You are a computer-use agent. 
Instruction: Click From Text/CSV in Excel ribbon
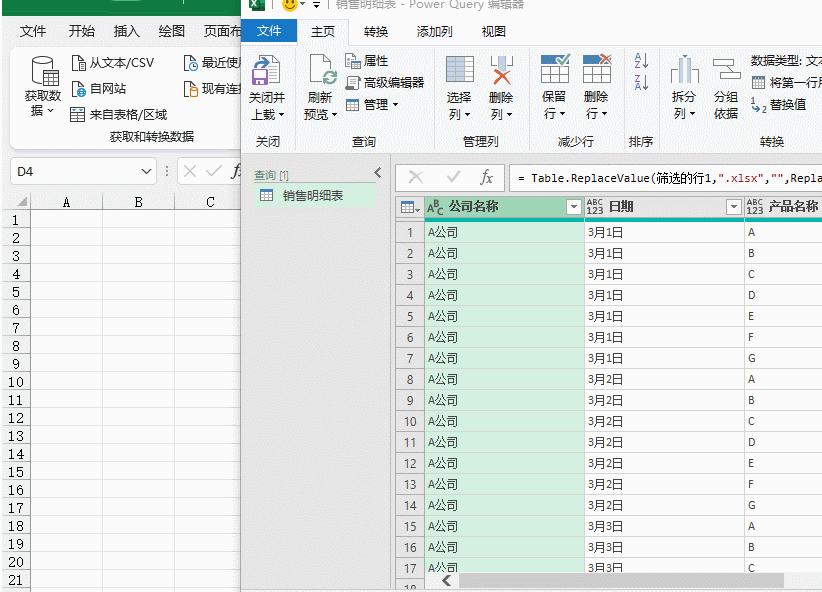click(x=113, y=63)
